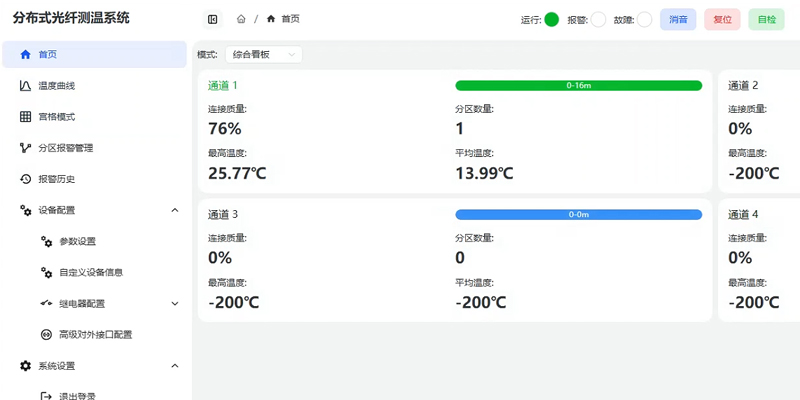
Task: Collapse the 设备配置 menu section
Action: click(175, 210)
